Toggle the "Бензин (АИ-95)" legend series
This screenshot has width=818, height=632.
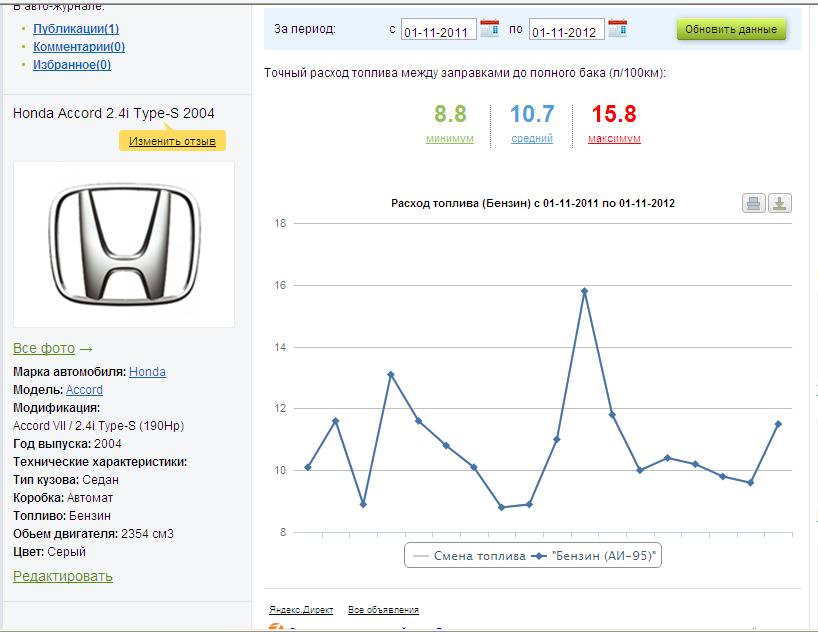(595, 556)
